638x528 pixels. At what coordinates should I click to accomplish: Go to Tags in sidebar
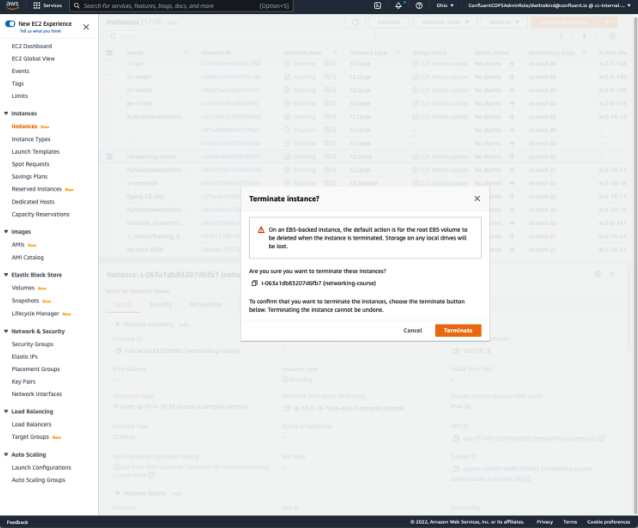coord(17,83)
